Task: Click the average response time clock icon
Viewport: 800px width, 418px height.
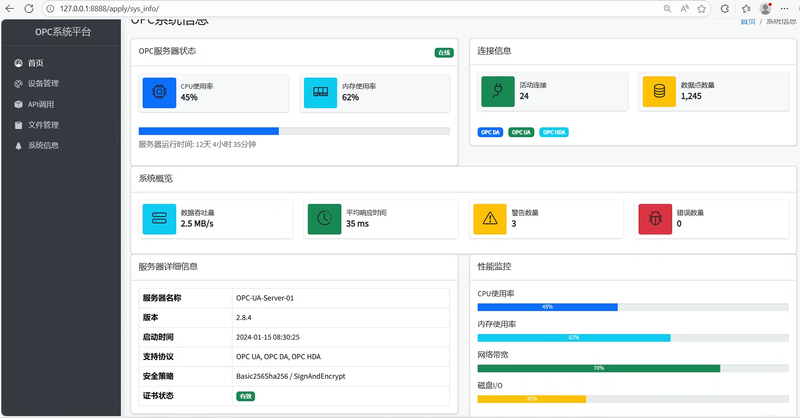Action: click(324, 218)
